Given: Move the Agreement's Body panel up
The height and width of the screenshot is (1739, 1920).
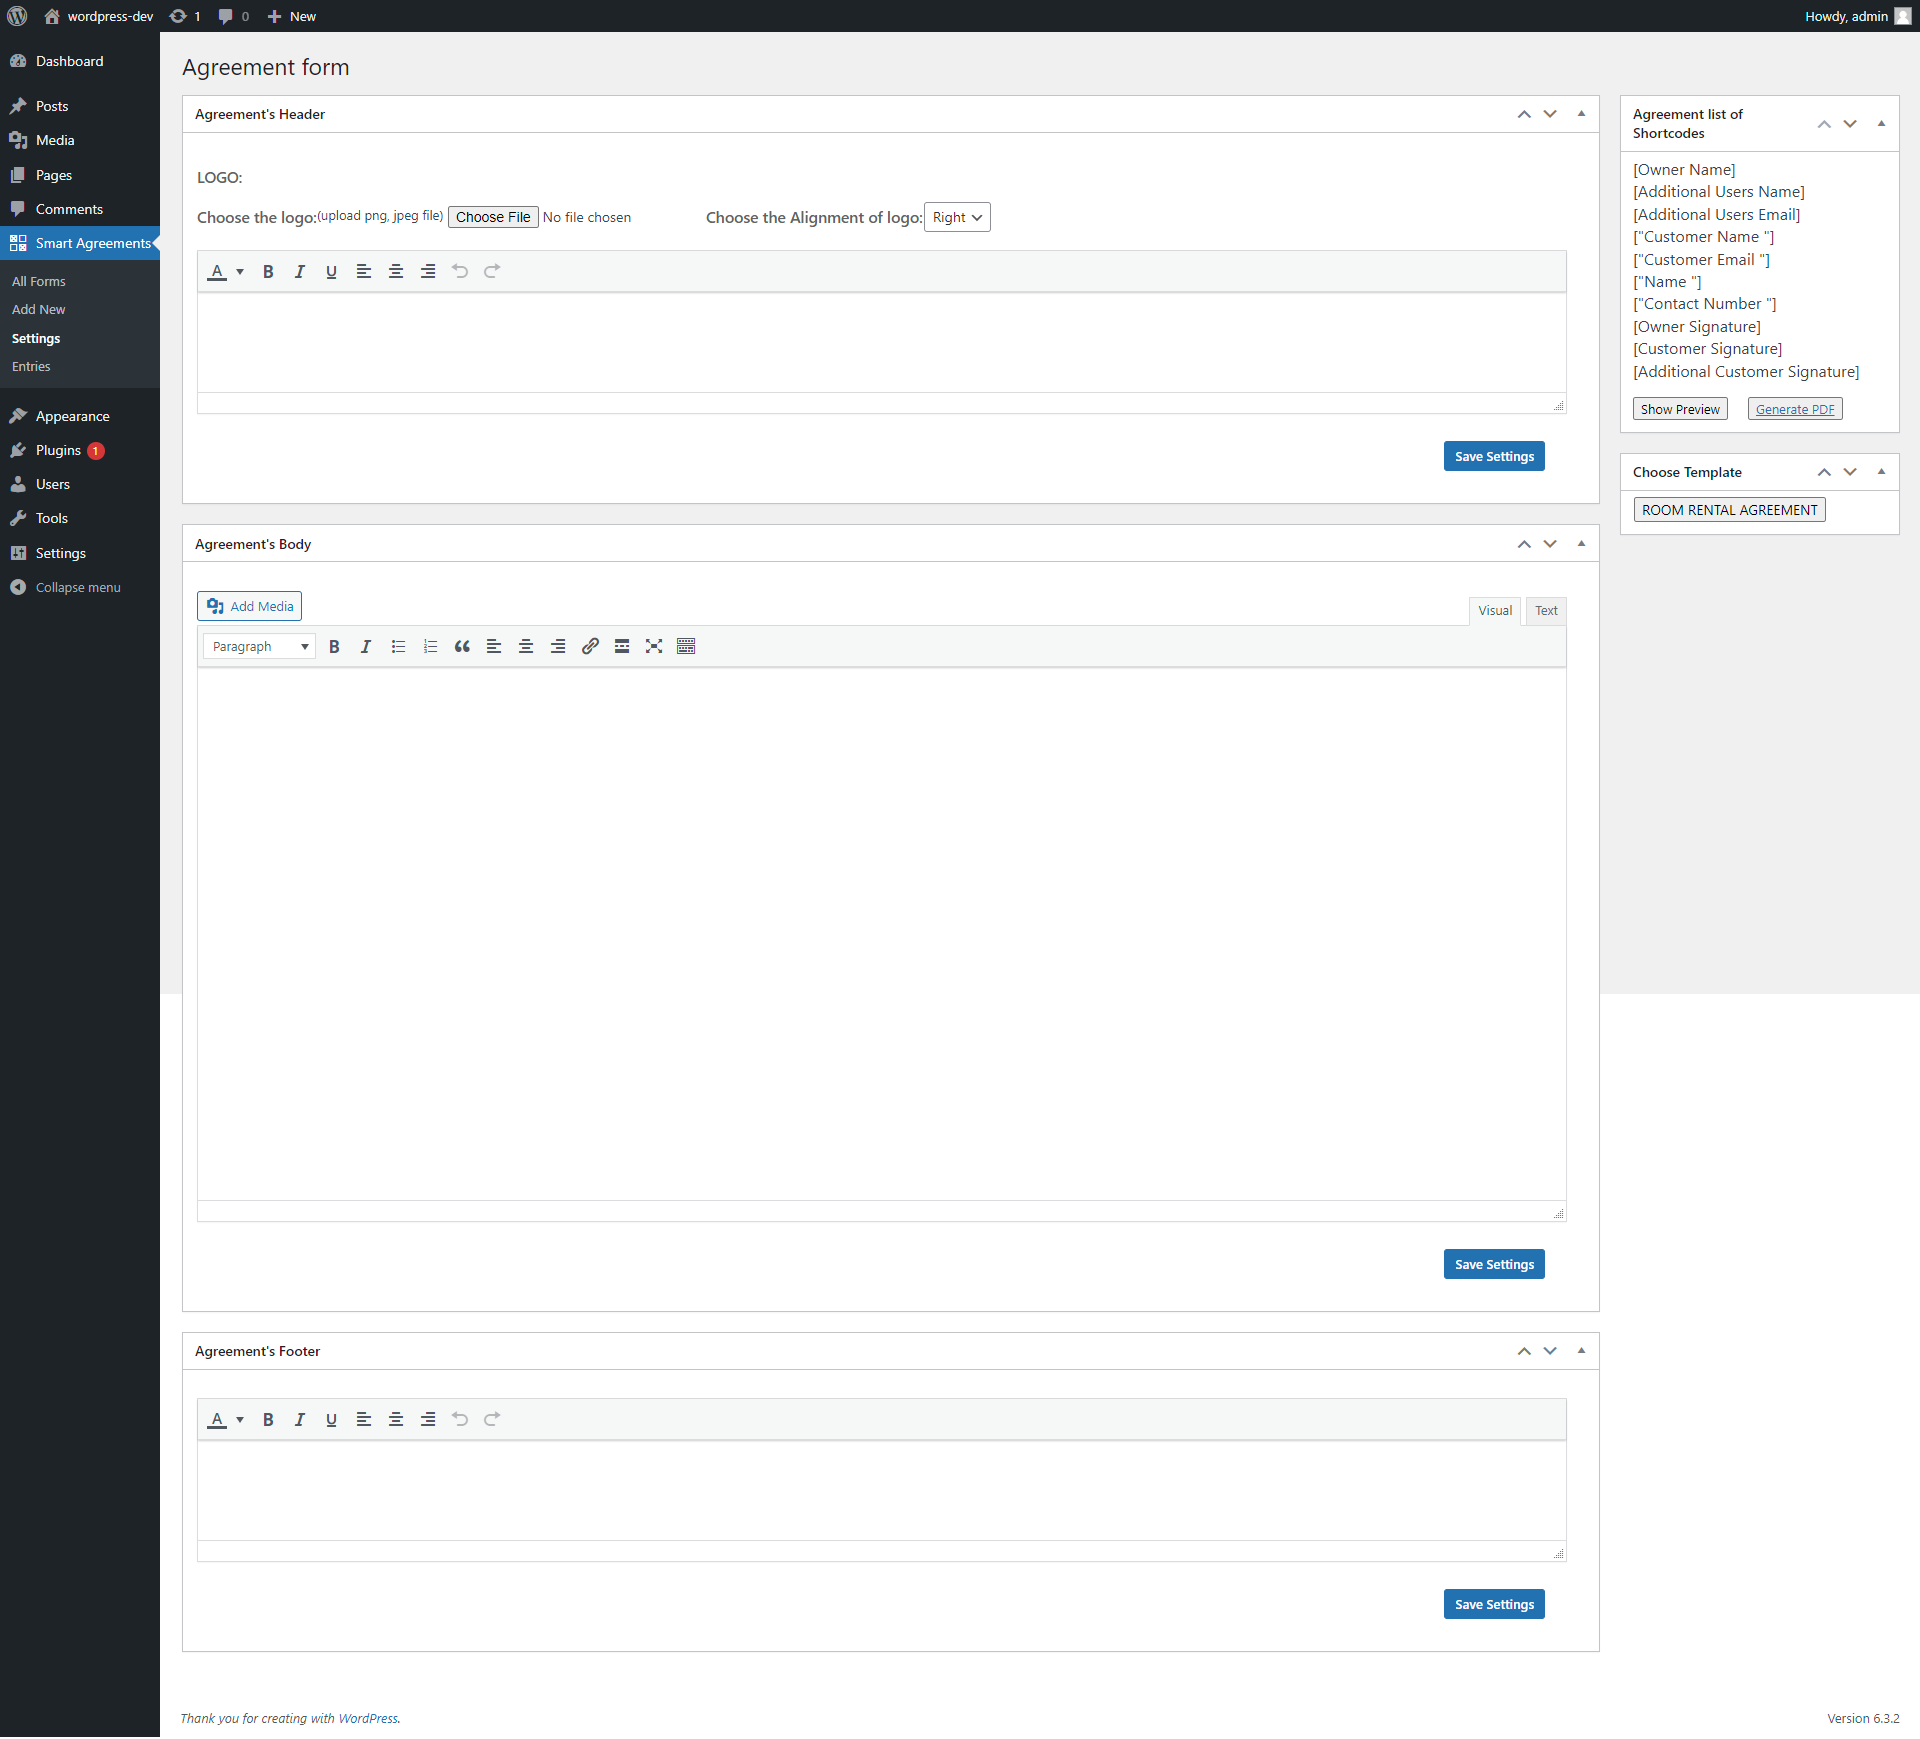Looking at the screenshot, I should [1524, 544].
